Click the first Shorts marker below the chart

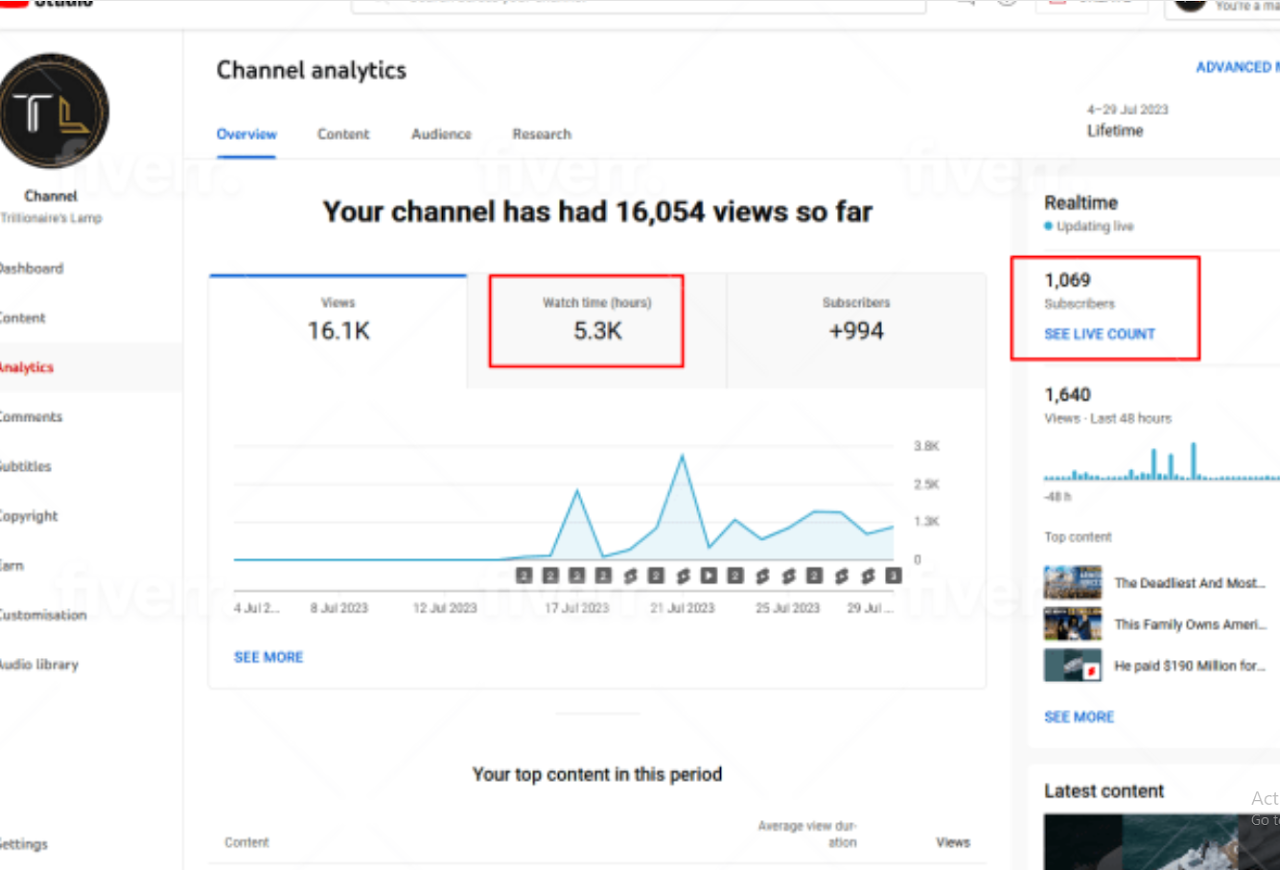tap(629, 576)
